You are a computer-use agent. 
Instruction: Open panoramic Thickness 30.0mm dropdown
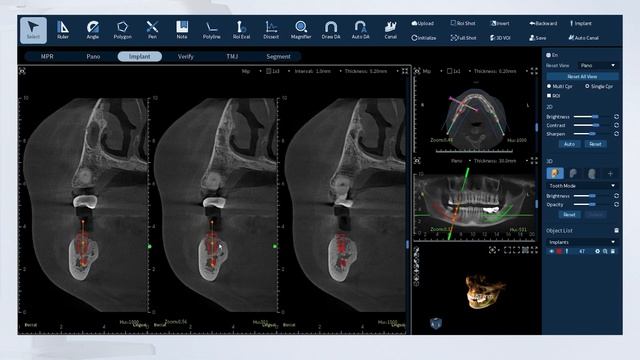501,161
